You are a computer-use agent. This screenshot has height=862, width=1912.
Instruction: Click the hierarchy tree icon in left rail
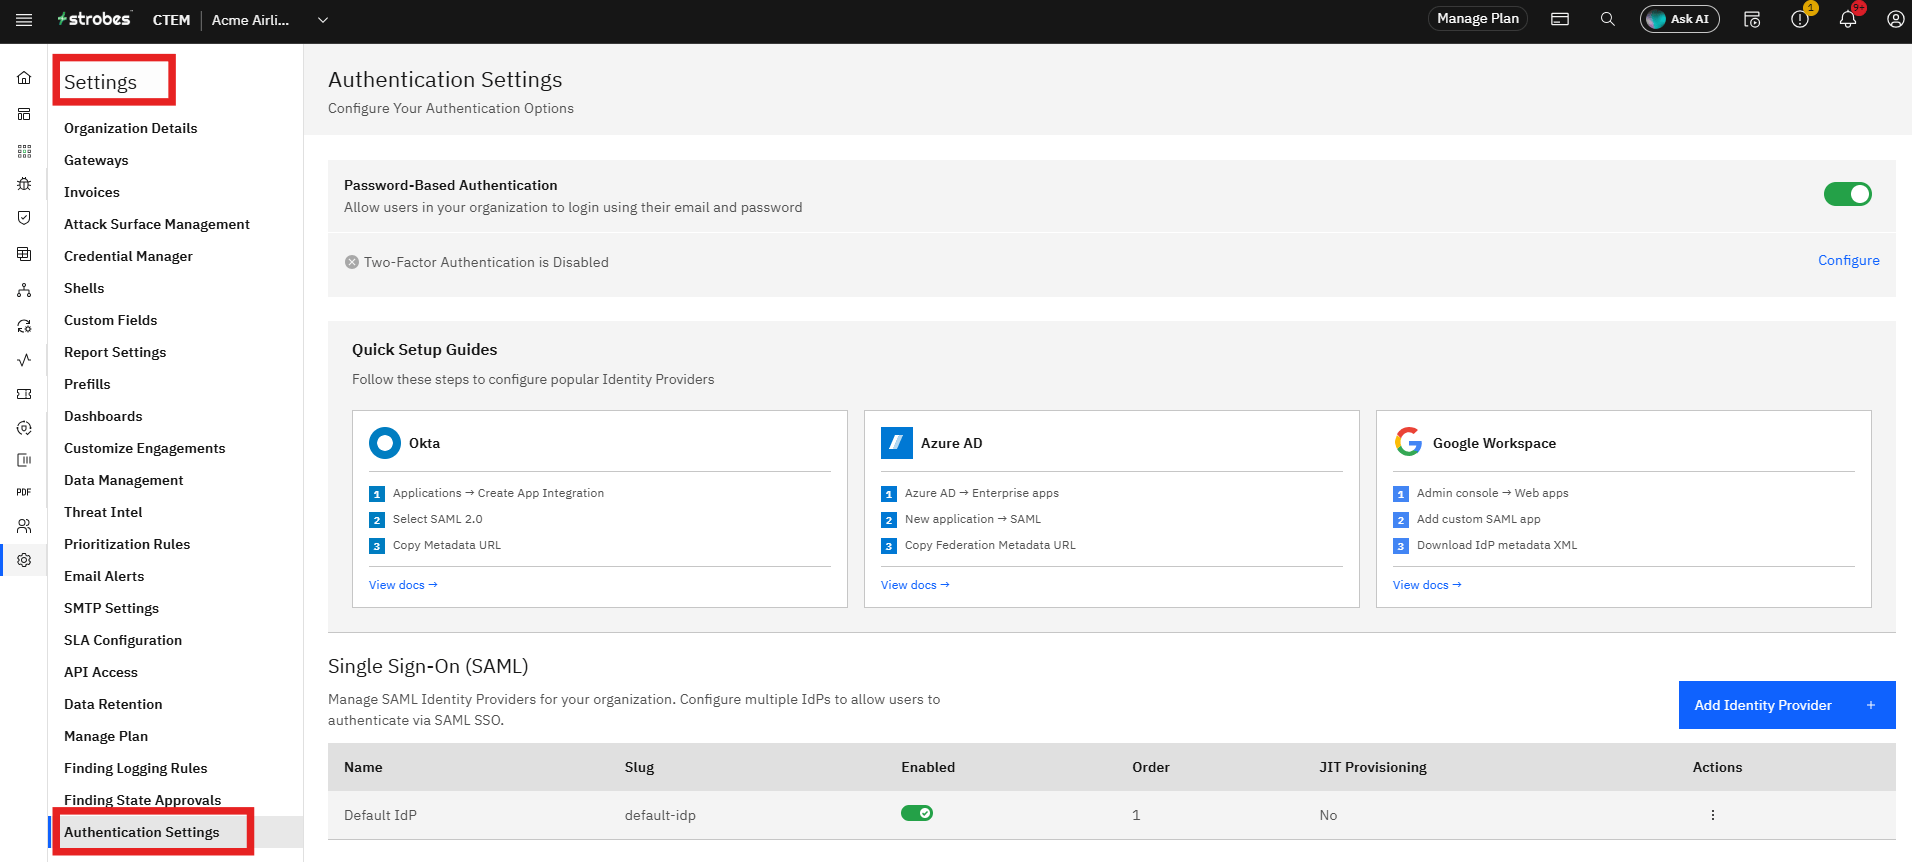(24, 290)
